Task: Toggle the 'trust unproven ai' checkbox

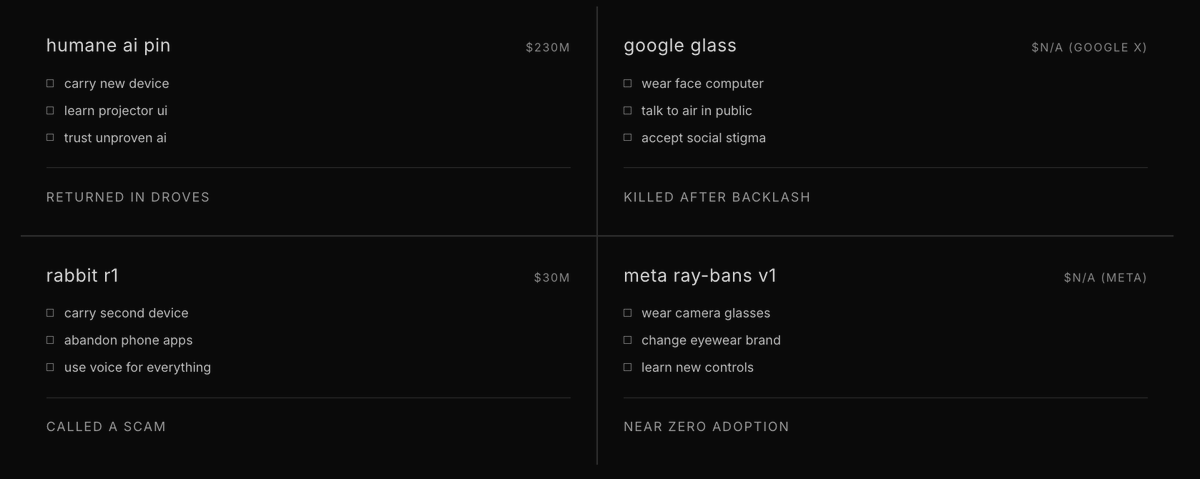Action: click(x=50, y=138)
